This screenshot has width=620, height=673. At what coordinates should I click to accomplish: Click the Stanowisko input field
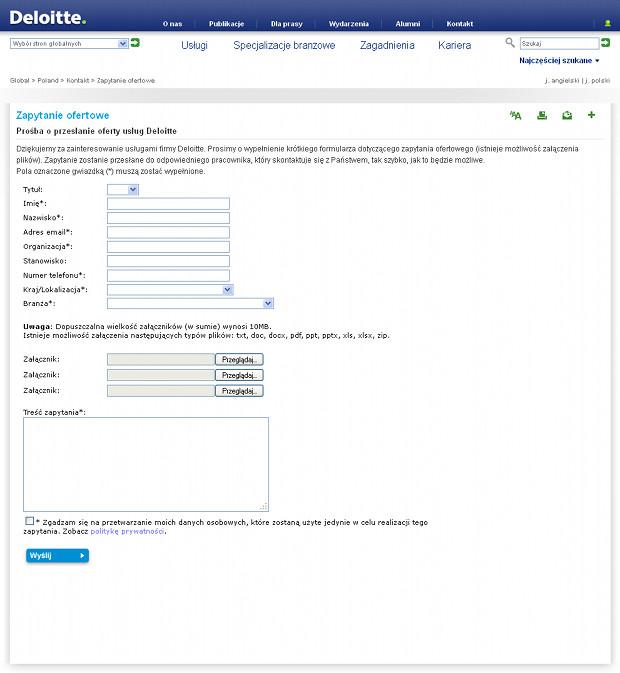168,261
